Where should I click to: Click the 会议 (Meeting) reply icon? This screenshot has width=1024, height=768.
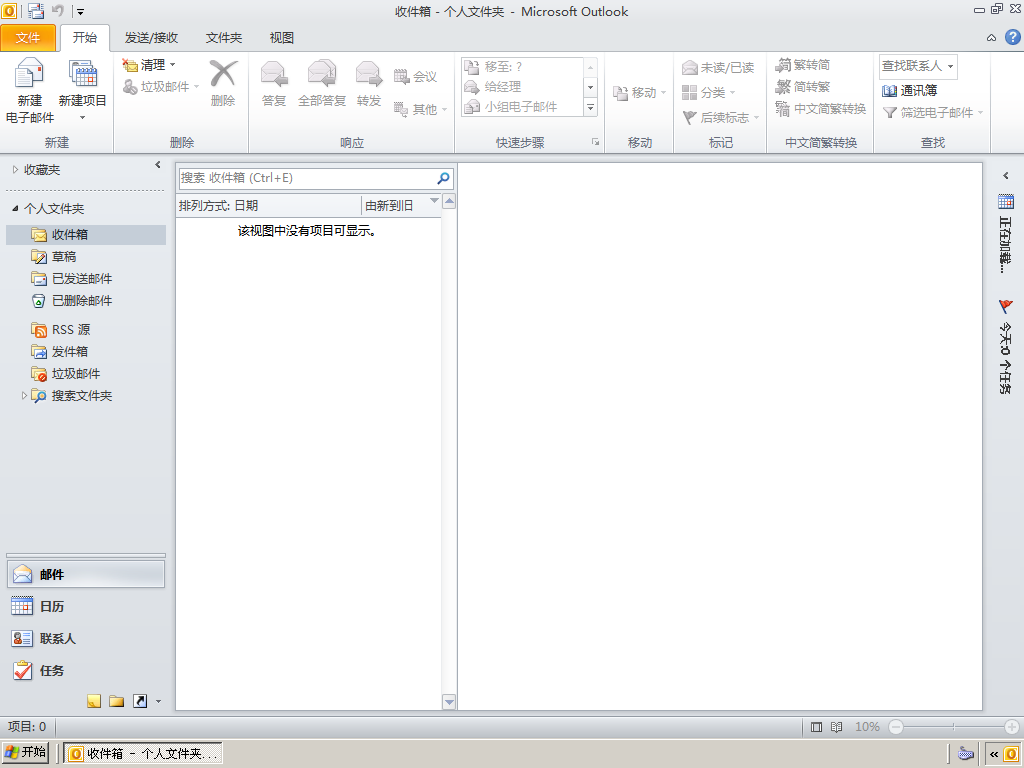coord(401,76)
